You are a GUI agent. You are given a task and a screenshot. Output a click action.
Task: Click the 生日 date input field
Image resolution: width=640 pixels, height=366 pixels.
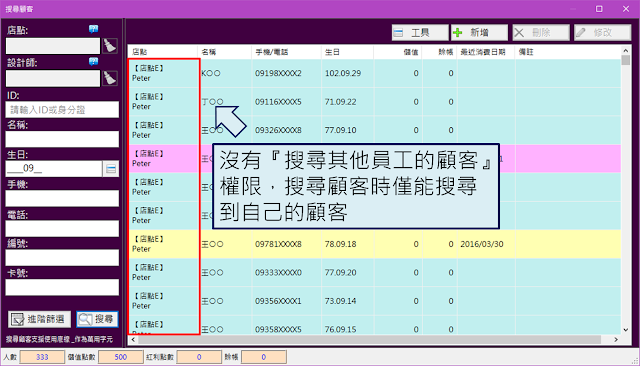pos(53,169)
